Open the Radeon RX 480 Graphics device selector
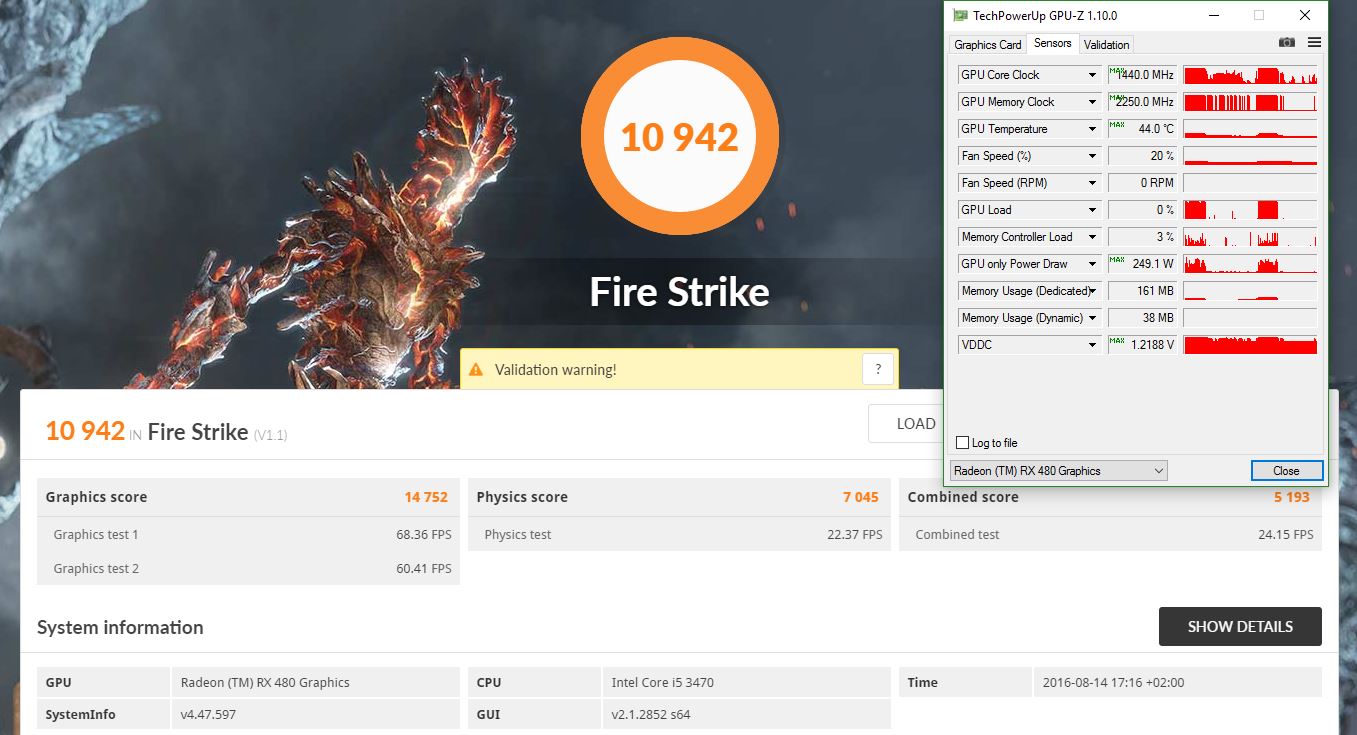 [x=1058, y=470]
